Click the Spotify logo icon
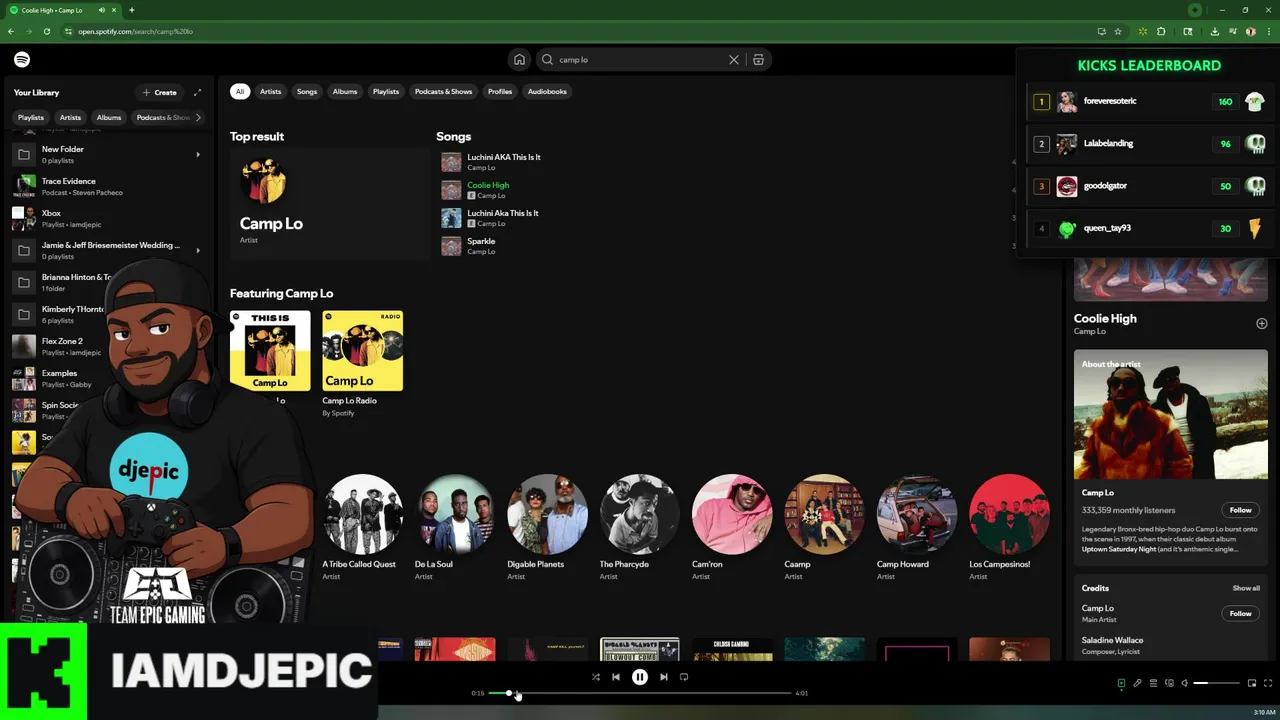Screen dimensions: 1280x720 click(x=22, y=59)
